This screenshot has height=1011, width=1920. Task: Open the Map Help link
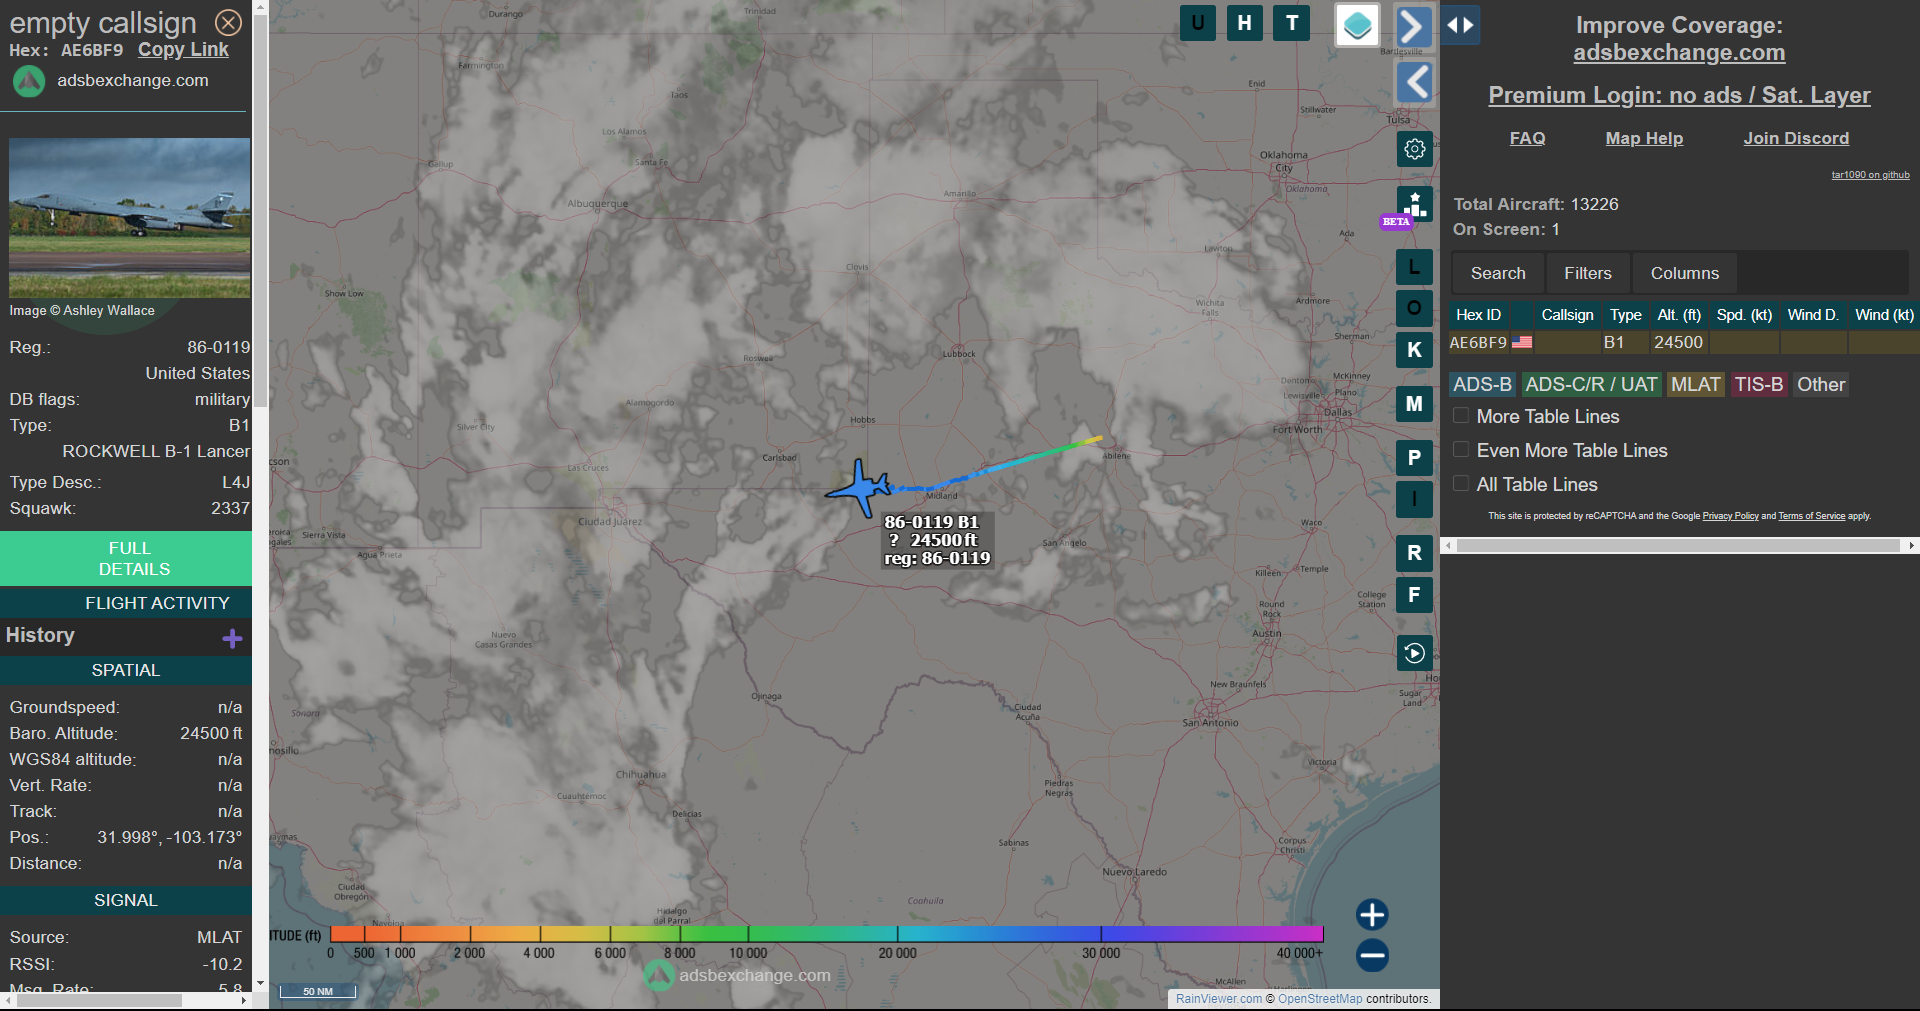pos(1644,138)
